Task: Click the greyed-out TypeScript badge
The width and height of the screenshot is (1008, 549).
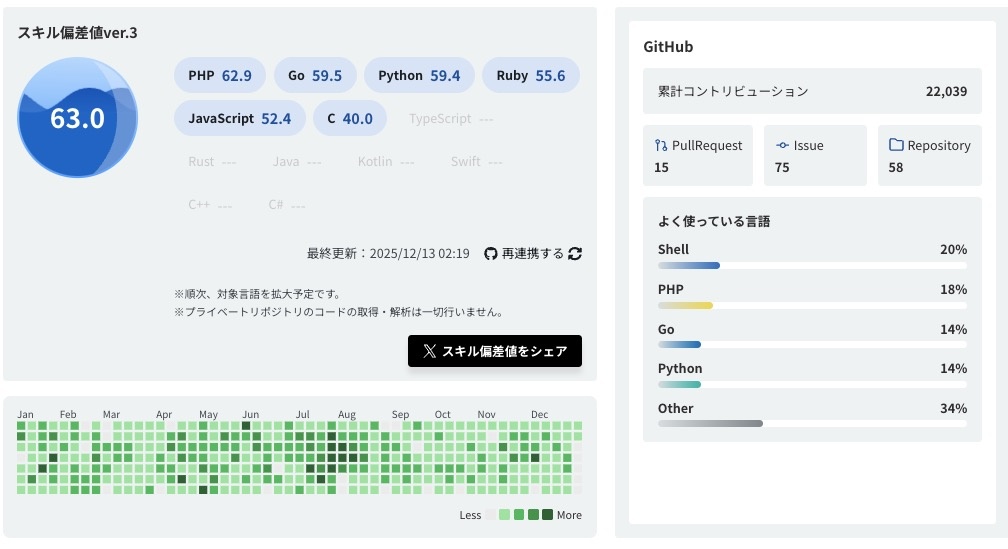Action: tap(450, 119)
